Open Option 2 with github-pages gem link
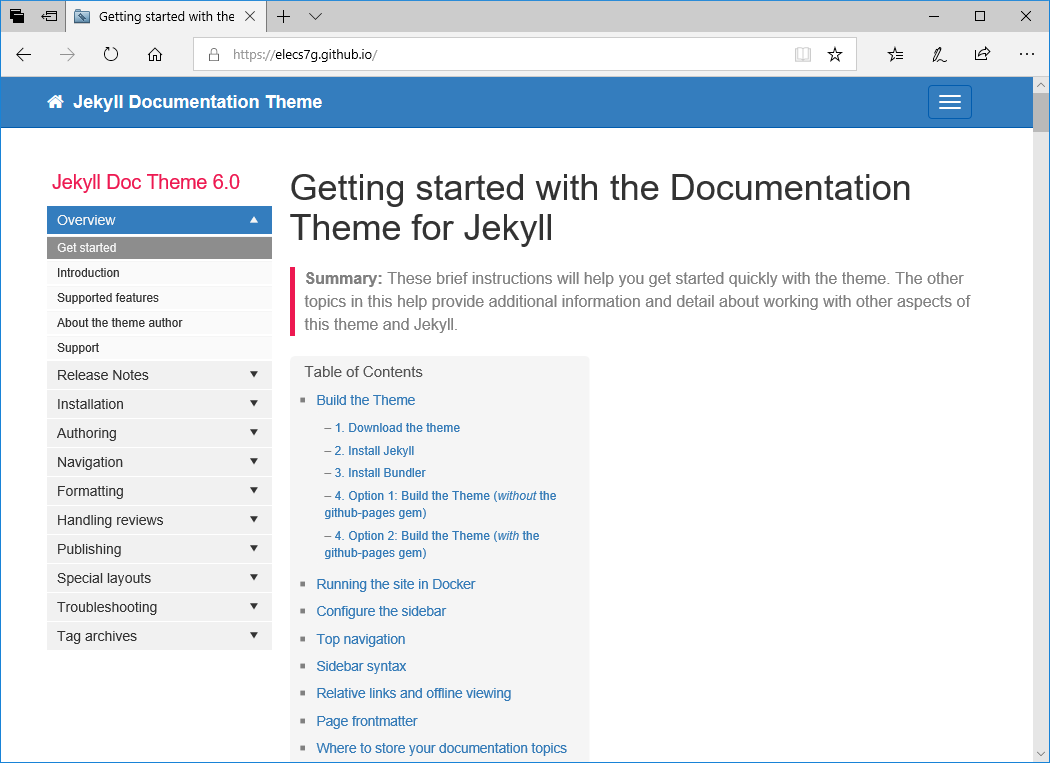This screenshot has height=763, width=1050. tap(432, 545)
